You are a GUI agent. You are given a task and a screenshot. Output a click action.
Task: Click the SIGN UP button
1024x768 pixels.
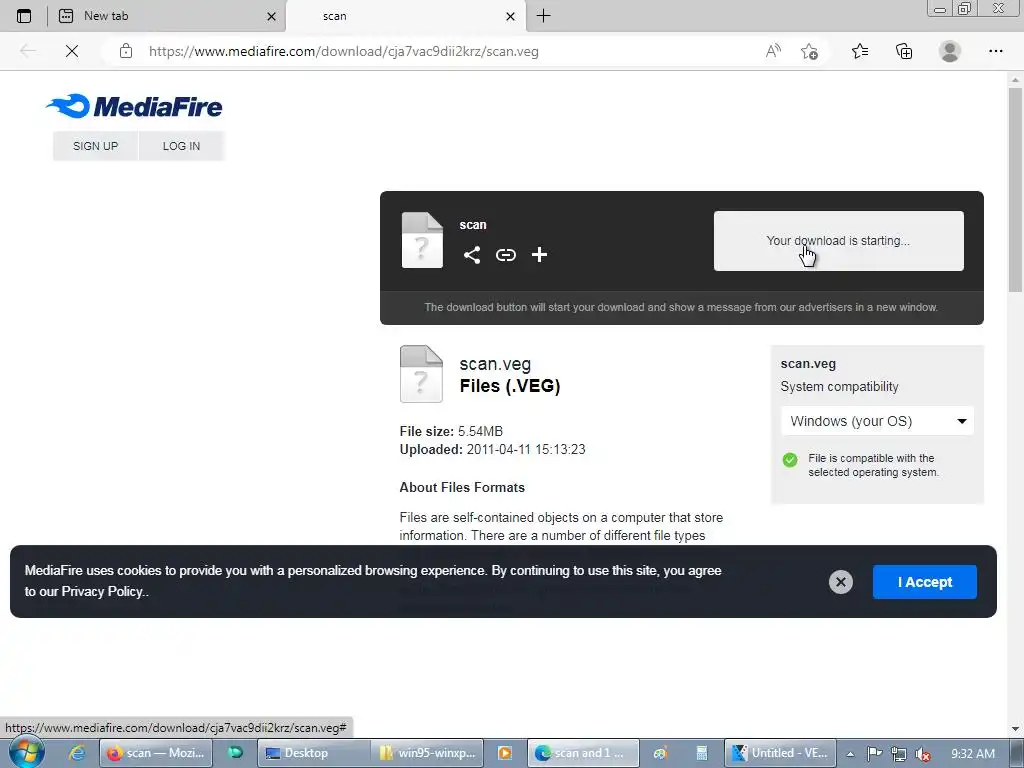(95, 146)
